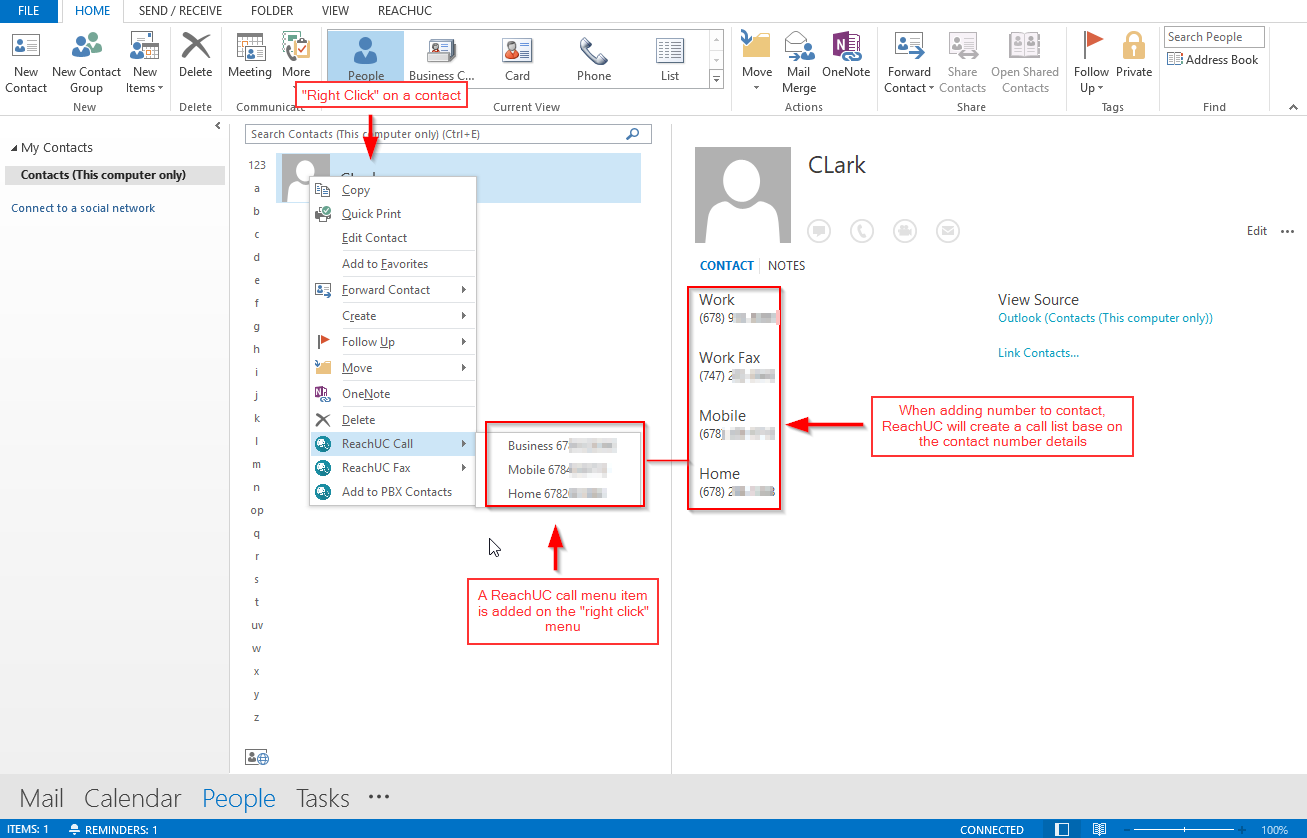Viewport: 1307px width, 838px height.
Task: Expand the Current View gallery
Action: 716,78
